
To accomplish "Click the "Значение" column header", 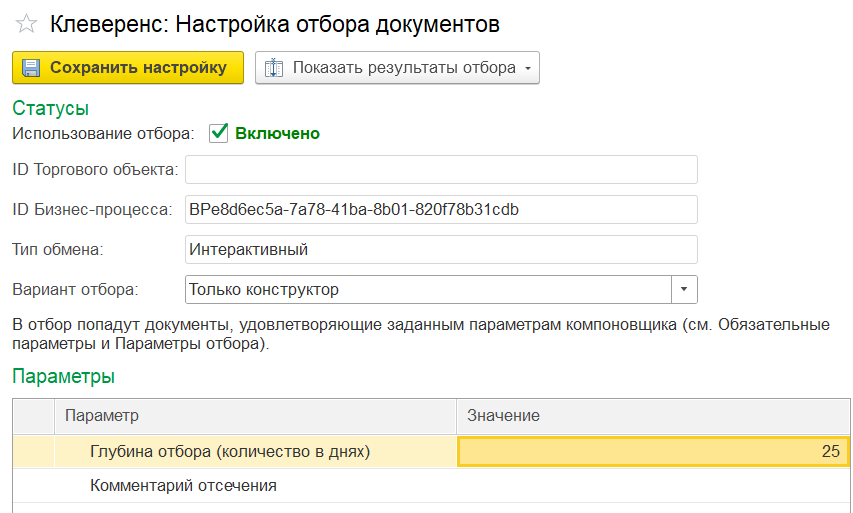I will tap(653, 416).
